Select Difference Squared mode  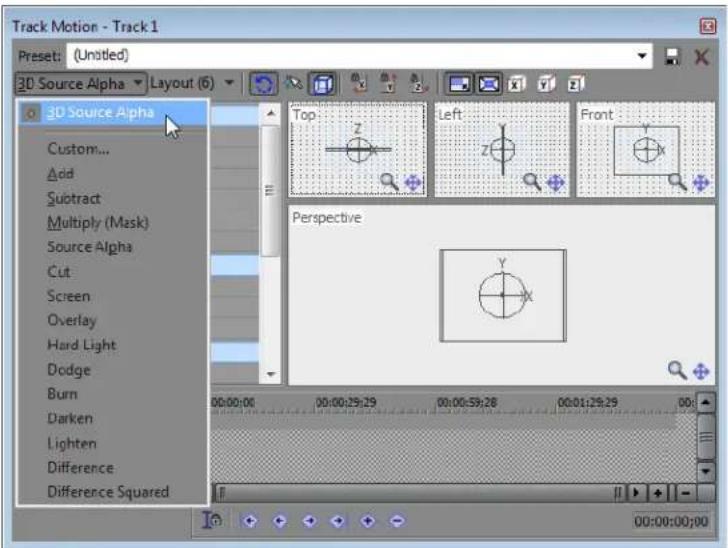click(x=108, y=492)
